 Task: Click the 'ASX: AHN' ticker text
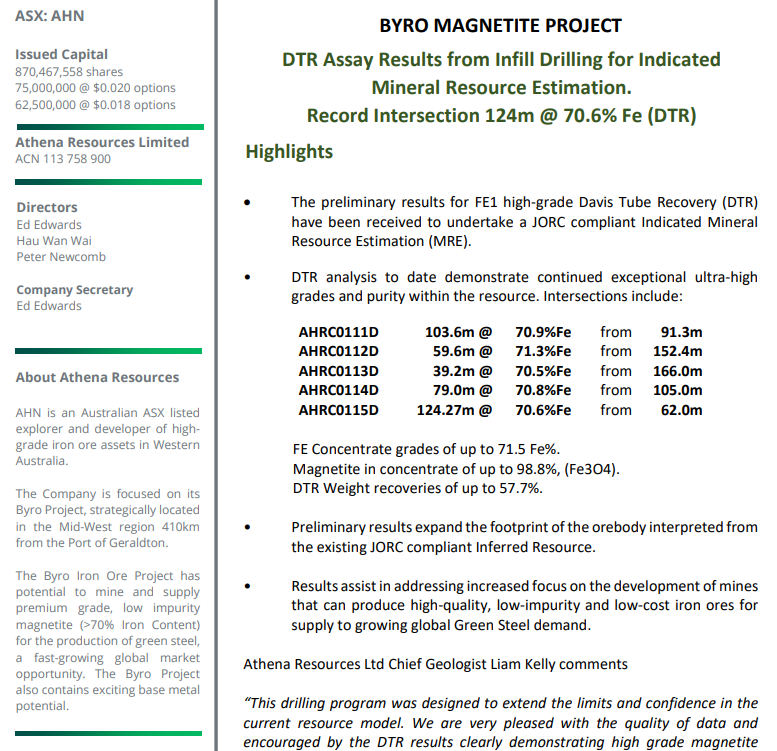tap(50, 16)
